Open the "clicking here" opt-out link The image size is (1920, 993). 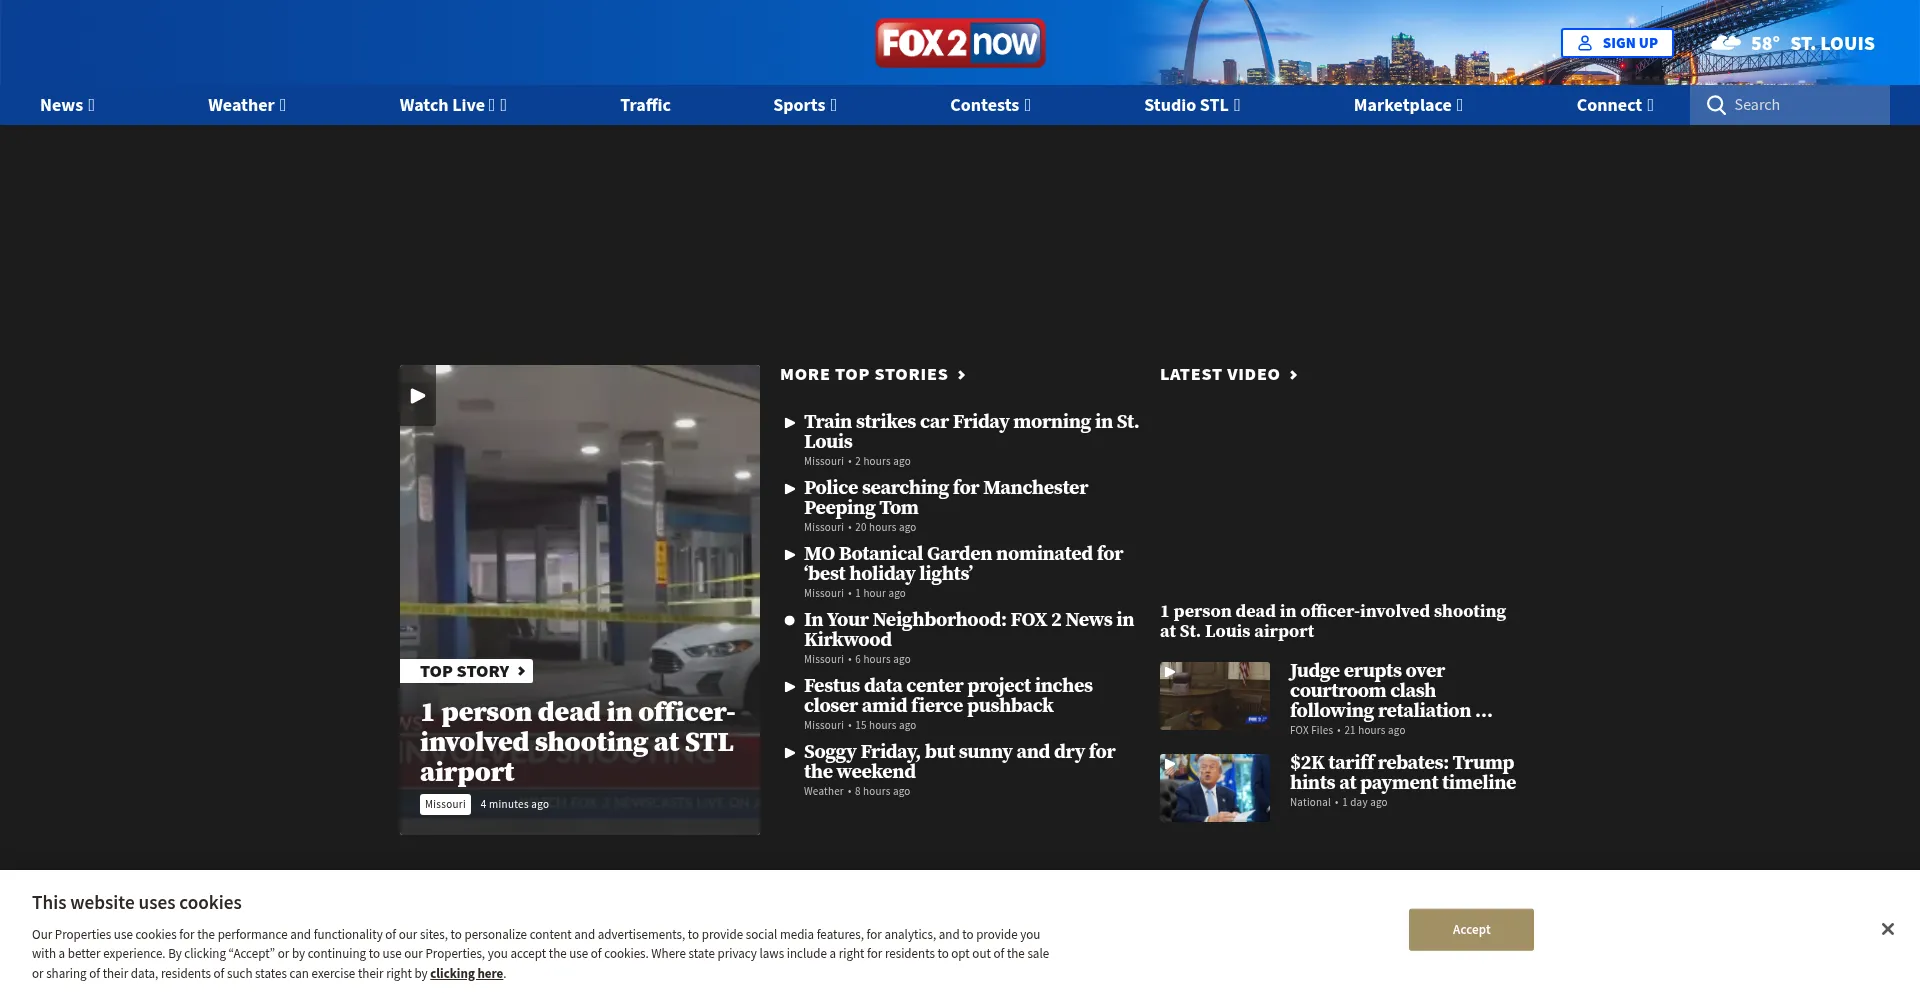point(466,974)
